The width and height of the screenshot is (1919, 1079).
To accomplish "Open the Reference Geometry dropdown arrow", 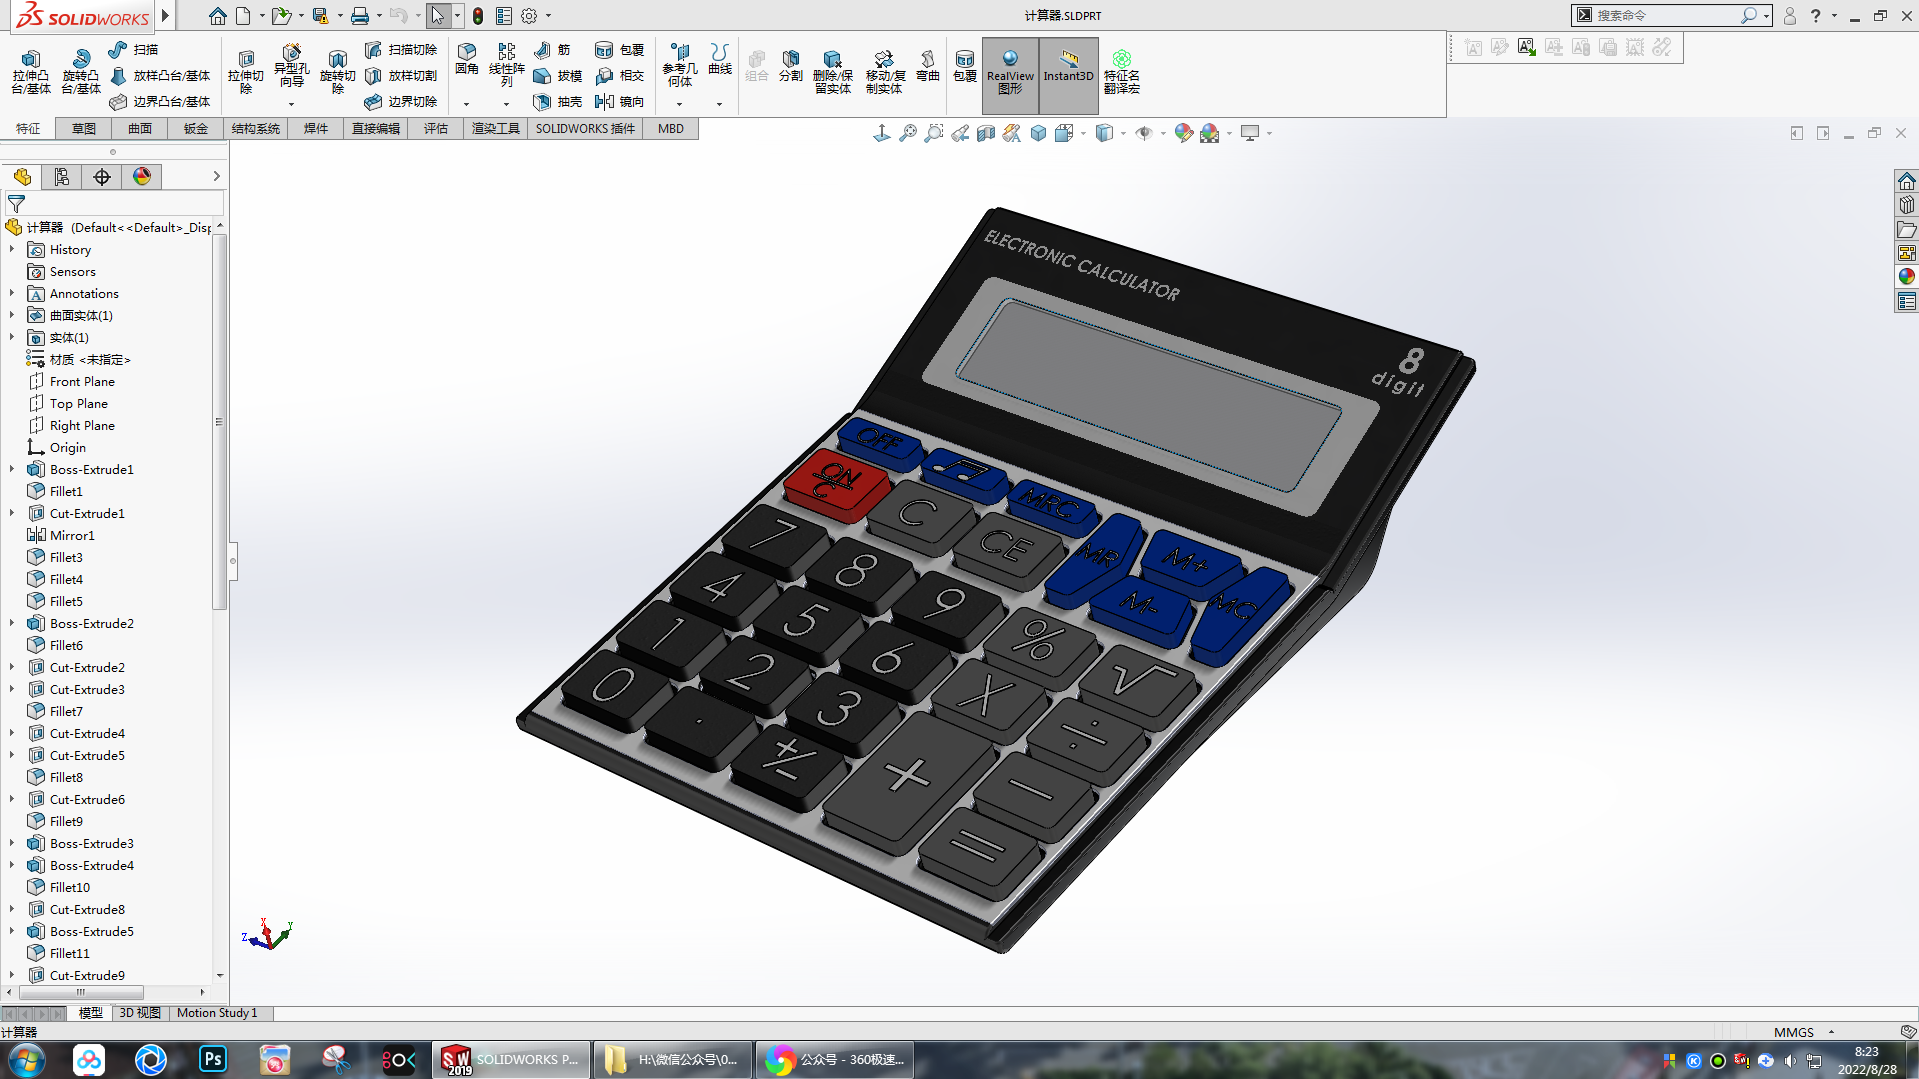I will pyautogui.click(x=679, y=104).
